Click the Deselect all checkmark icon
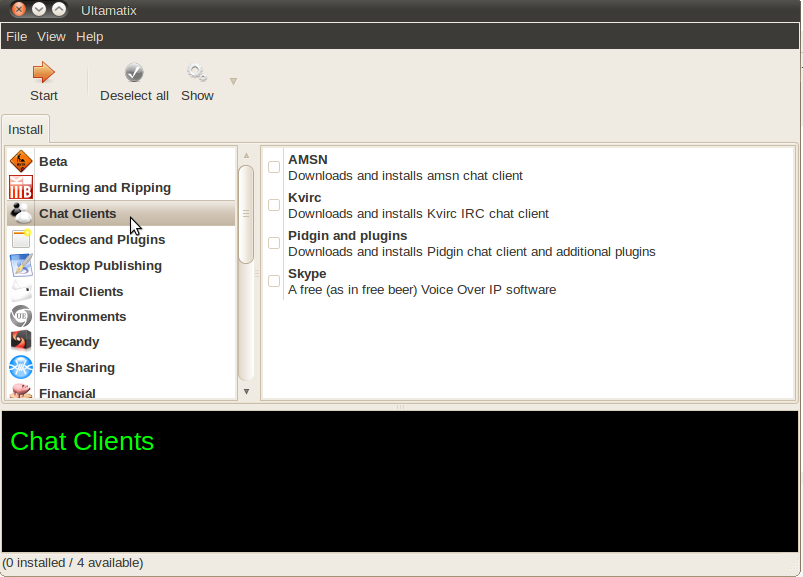Screen dimensions: 803x577 (x=134, y=73)
